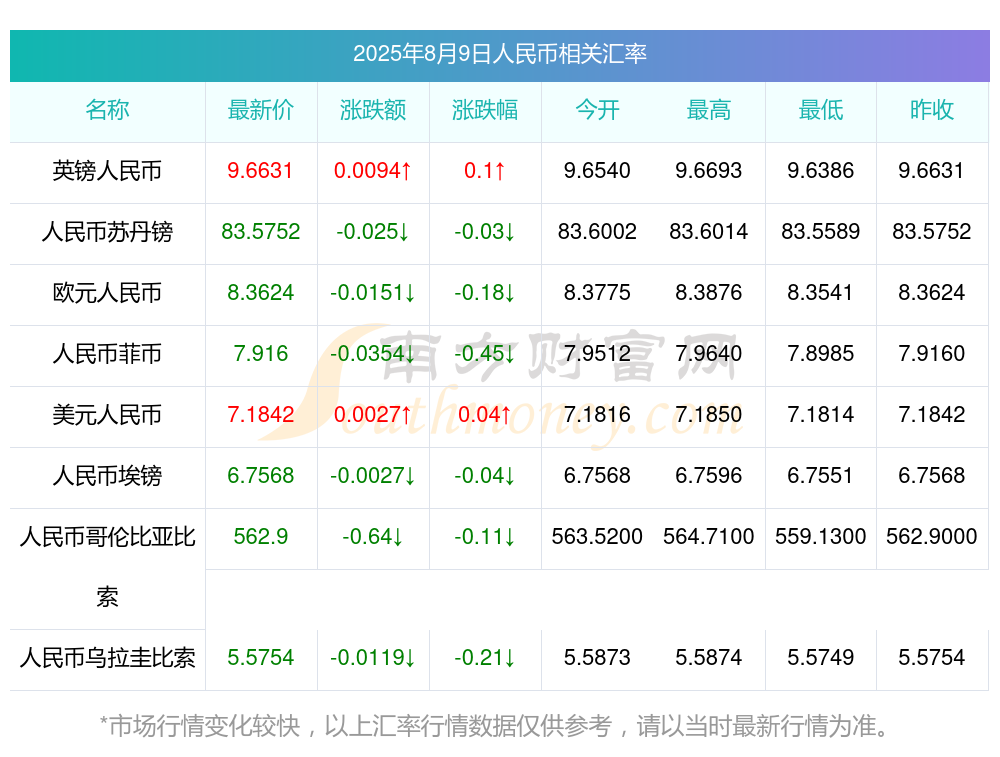The image size is (1000, 757).
Task: Click change percent -0.21↓
Action: point(485,658)
